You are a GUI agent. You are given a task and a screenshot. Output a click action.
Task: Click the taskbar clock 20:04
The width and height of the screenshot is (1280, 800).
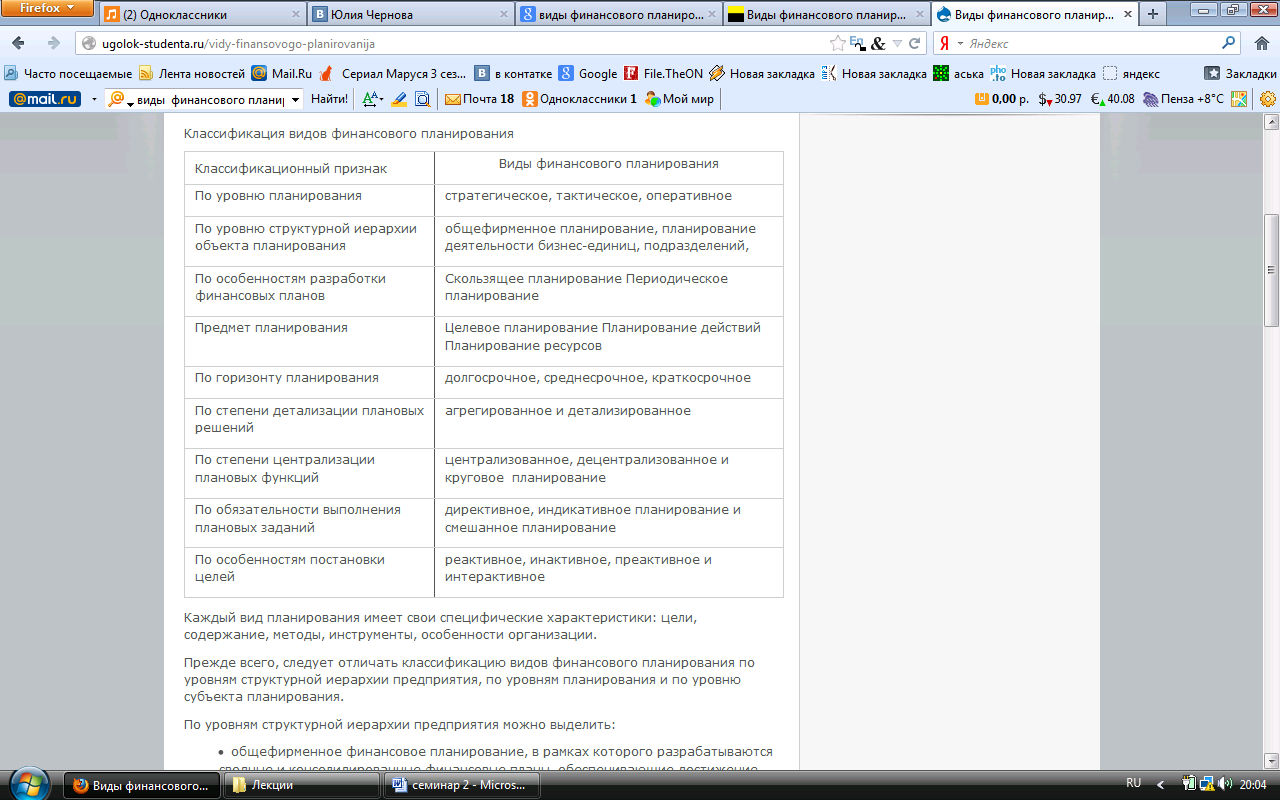click(x=1253, y=785)
